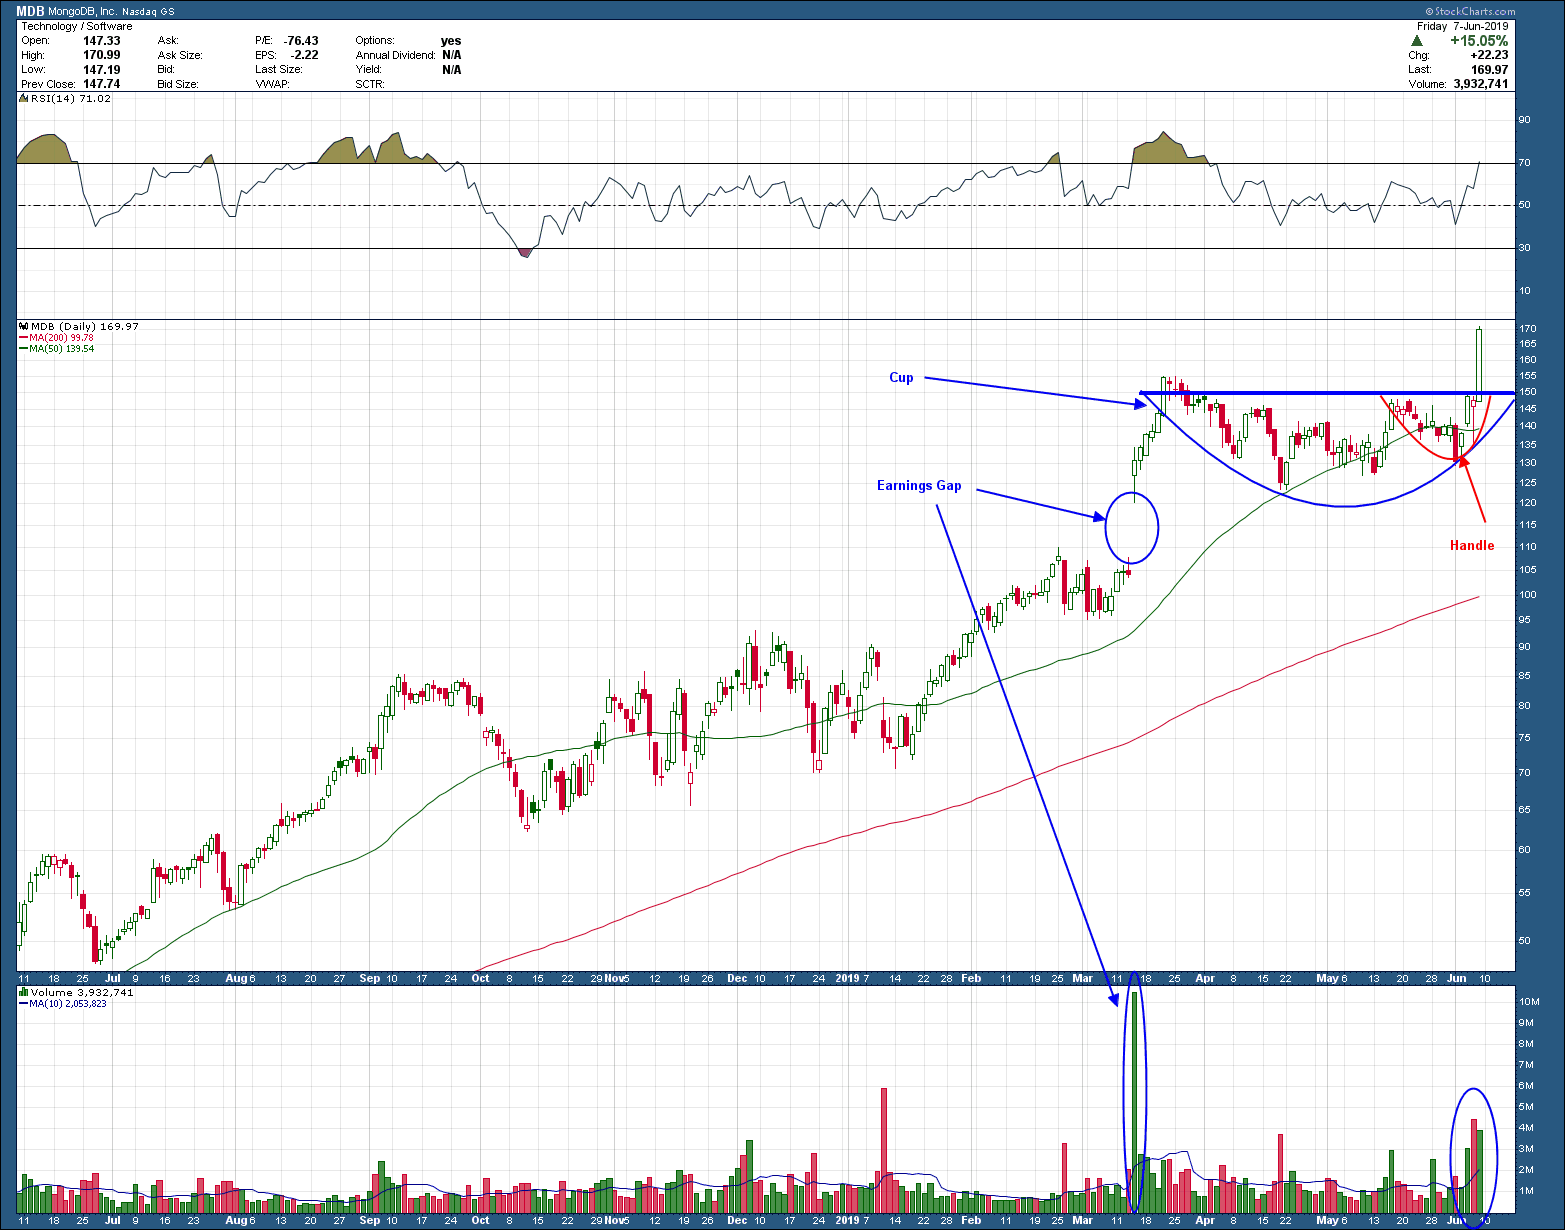Click the date Friday 7-Jun-2019
The image size is (1565, 1230).
point(1463,26)
